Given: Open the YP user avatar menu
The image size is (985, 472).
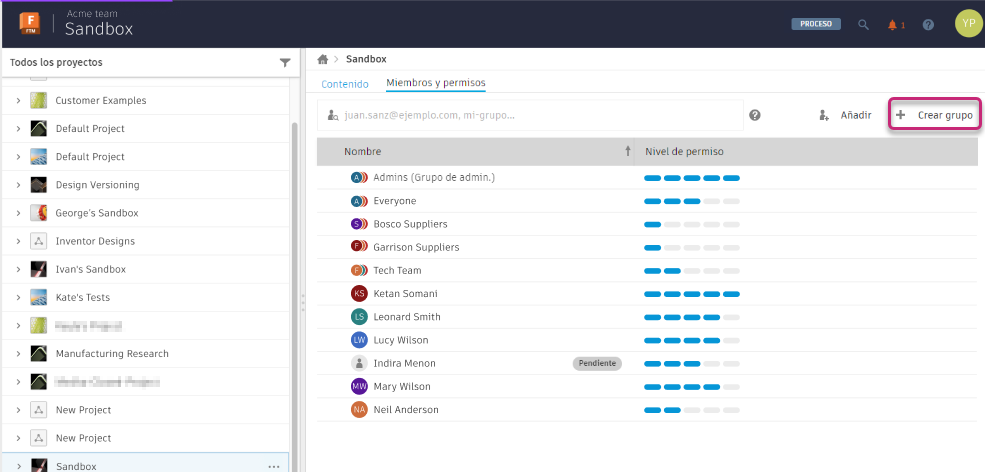Looking at the screenshot, I should [968, 24].
